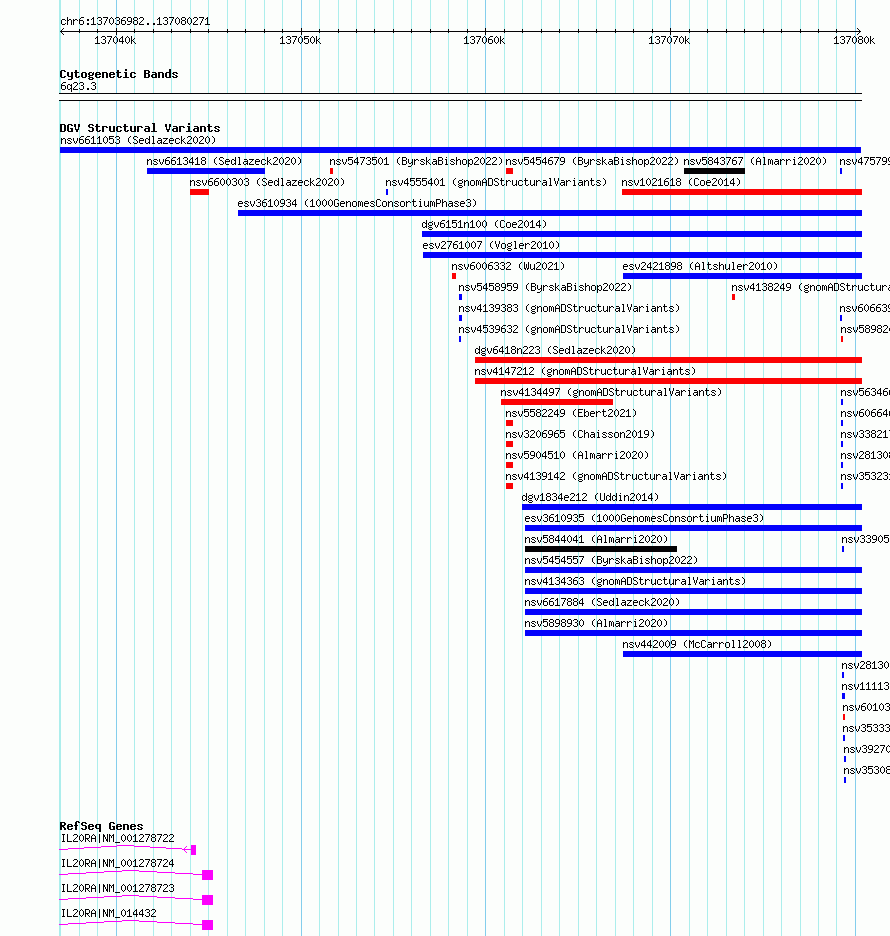Image resolution: width=890 pixels, height=936 pixels.
Task: Click the chr6:137036982..137080271 coordinate label
Action: pyautogui.click(x=135, y=21)
